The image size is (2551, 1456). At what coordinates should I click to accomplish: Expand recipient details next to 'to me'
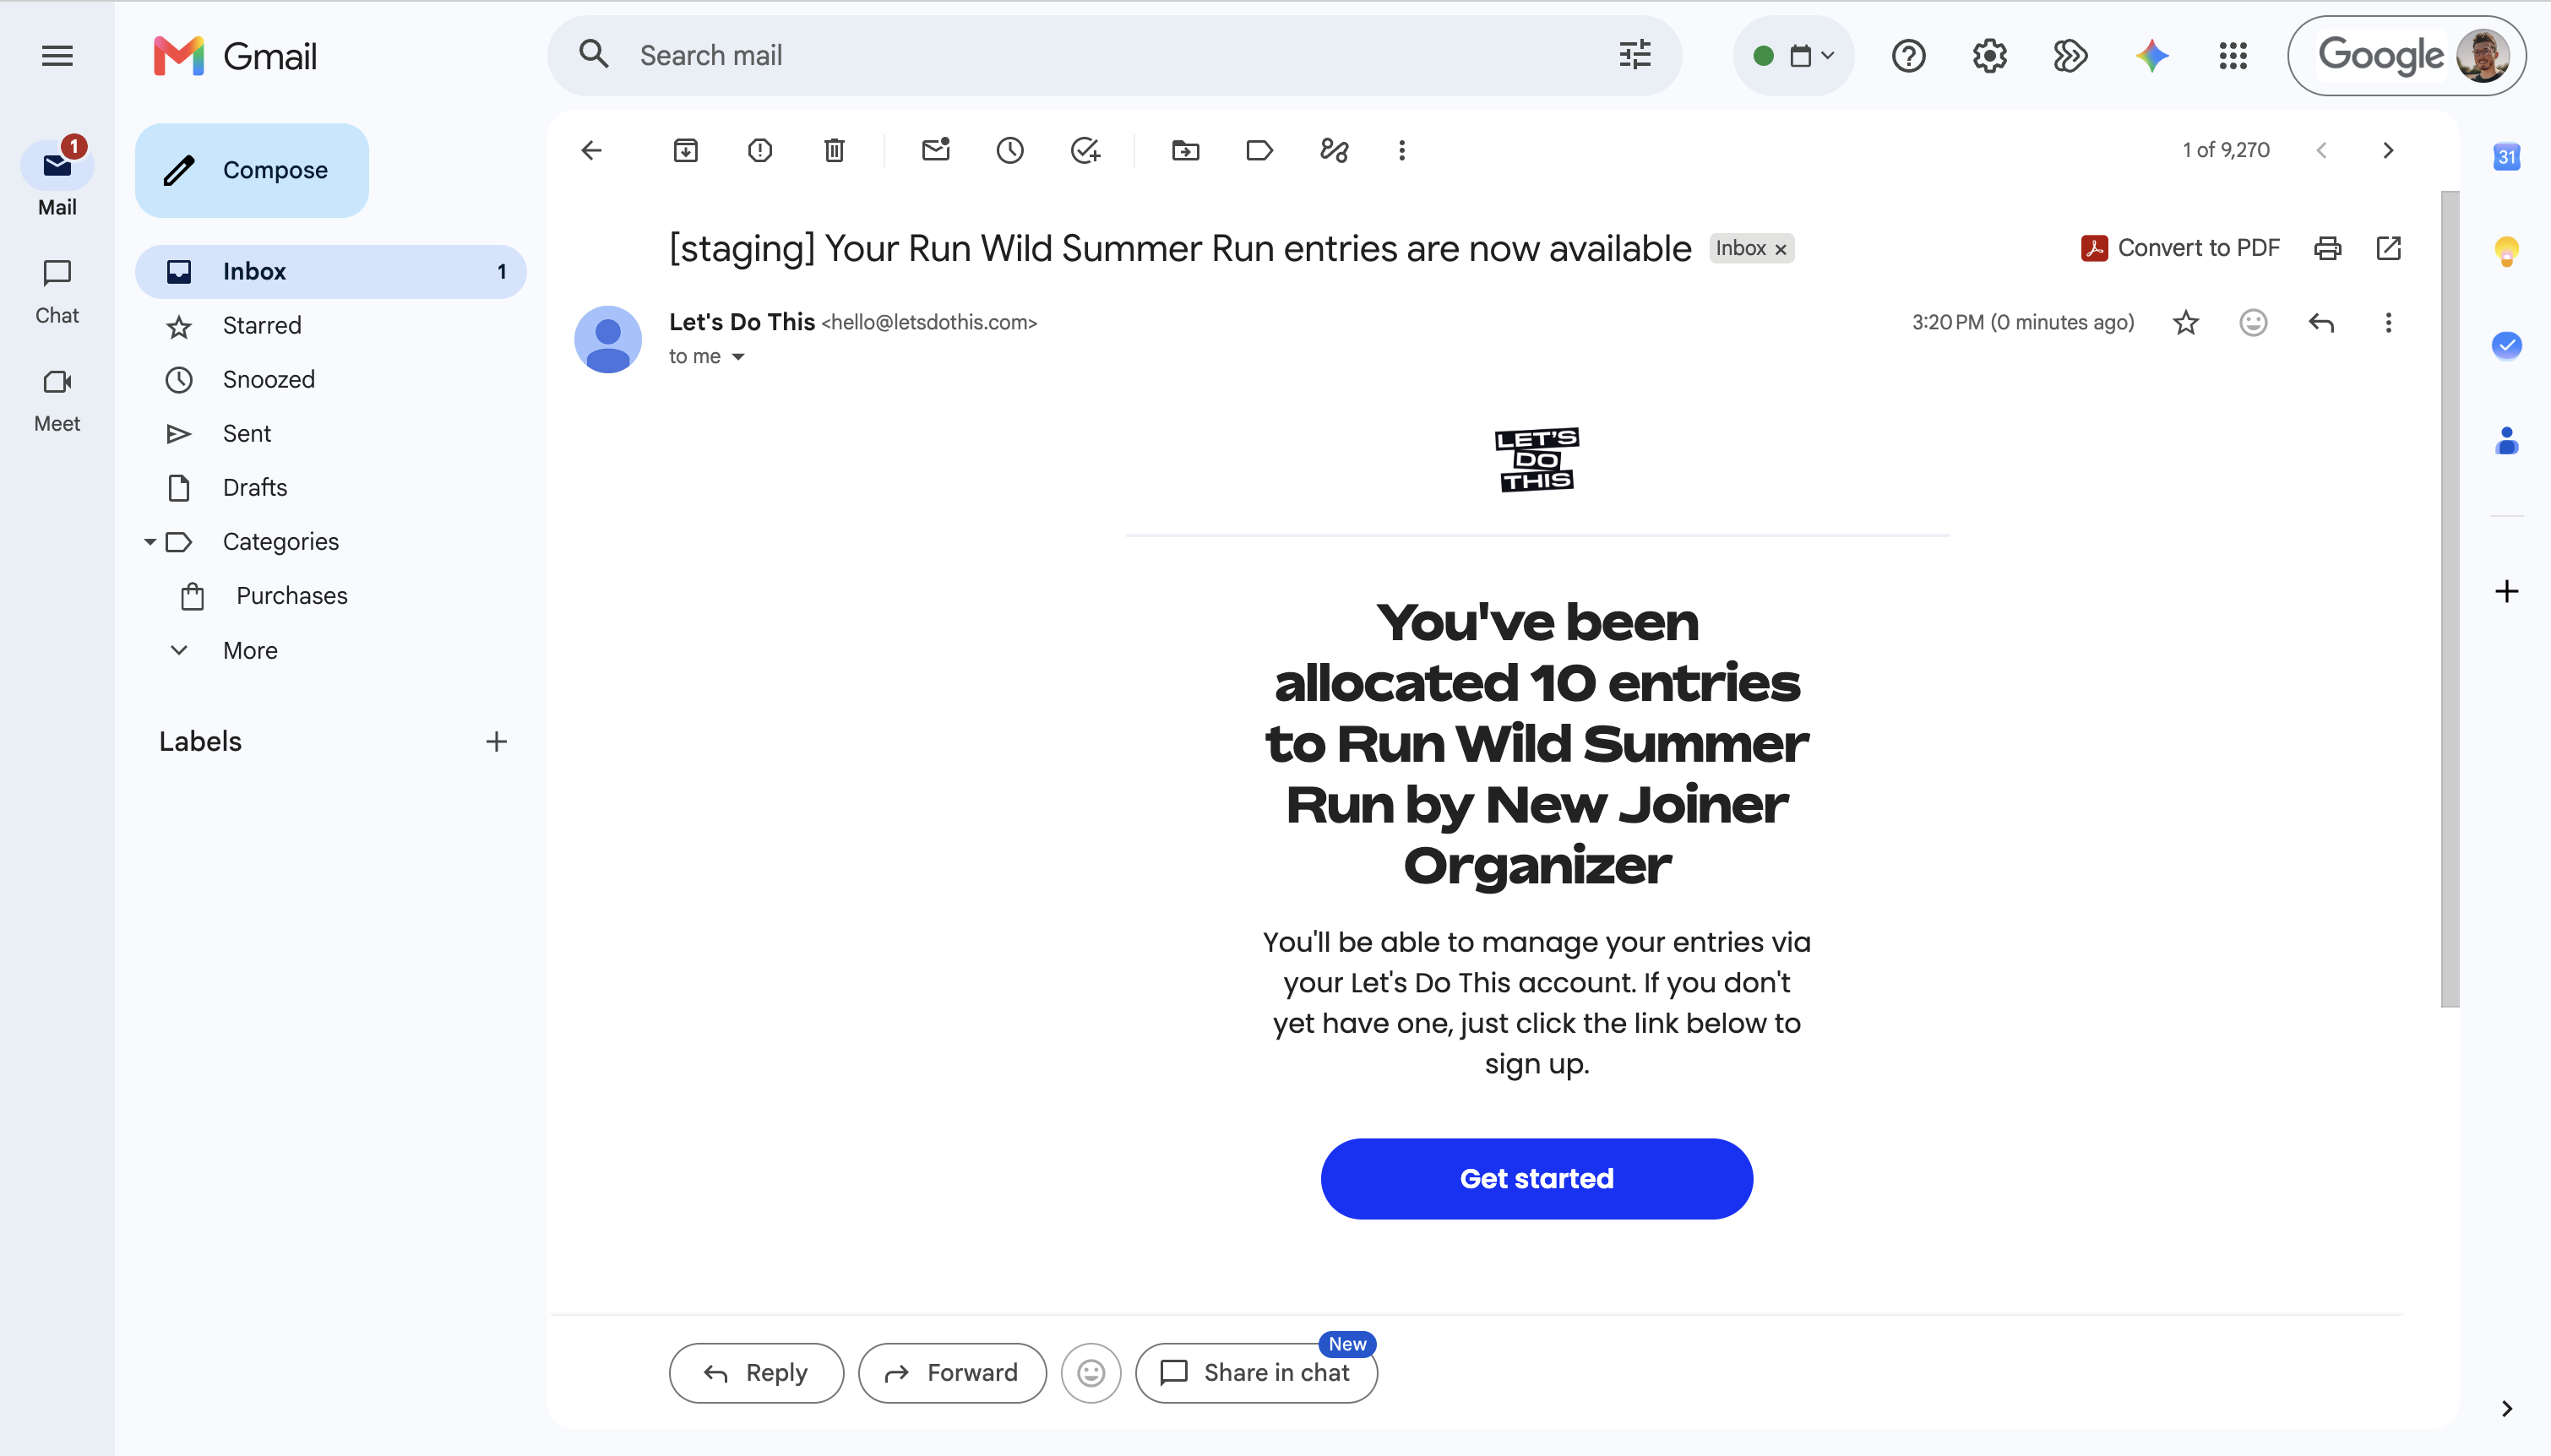[x=738, y=357]
